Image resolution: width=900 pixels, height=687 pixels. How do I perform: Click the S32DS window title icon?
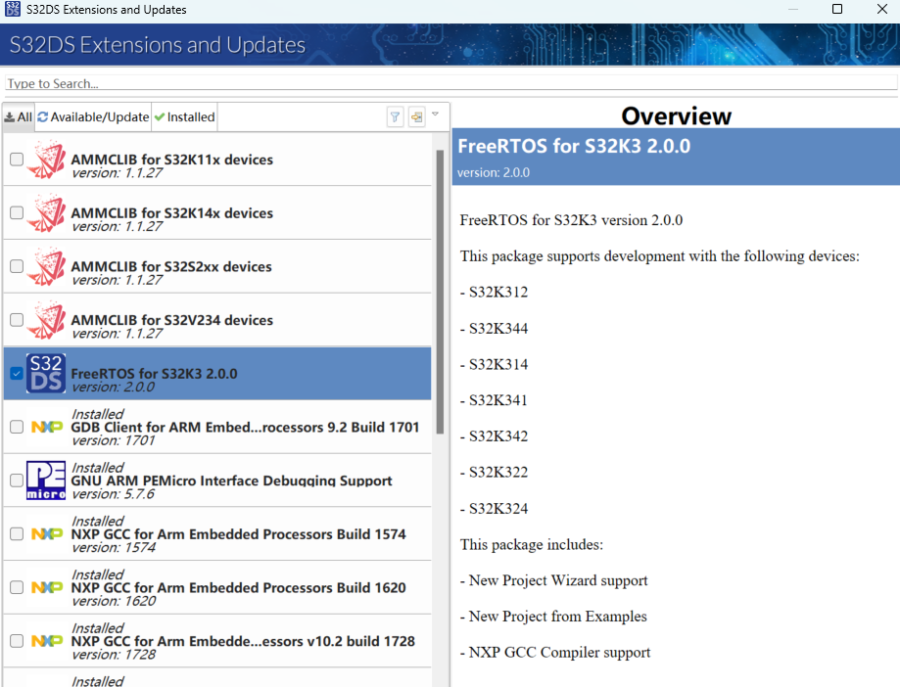point(12,9)
